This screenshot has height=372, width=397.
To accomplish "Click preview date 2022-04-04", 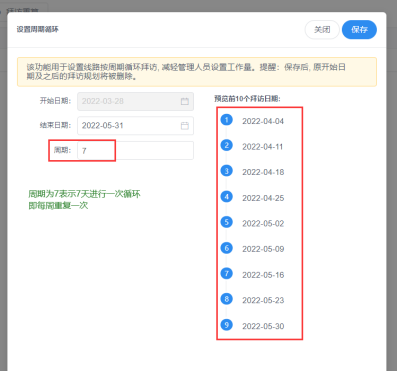I will [263, 121].
